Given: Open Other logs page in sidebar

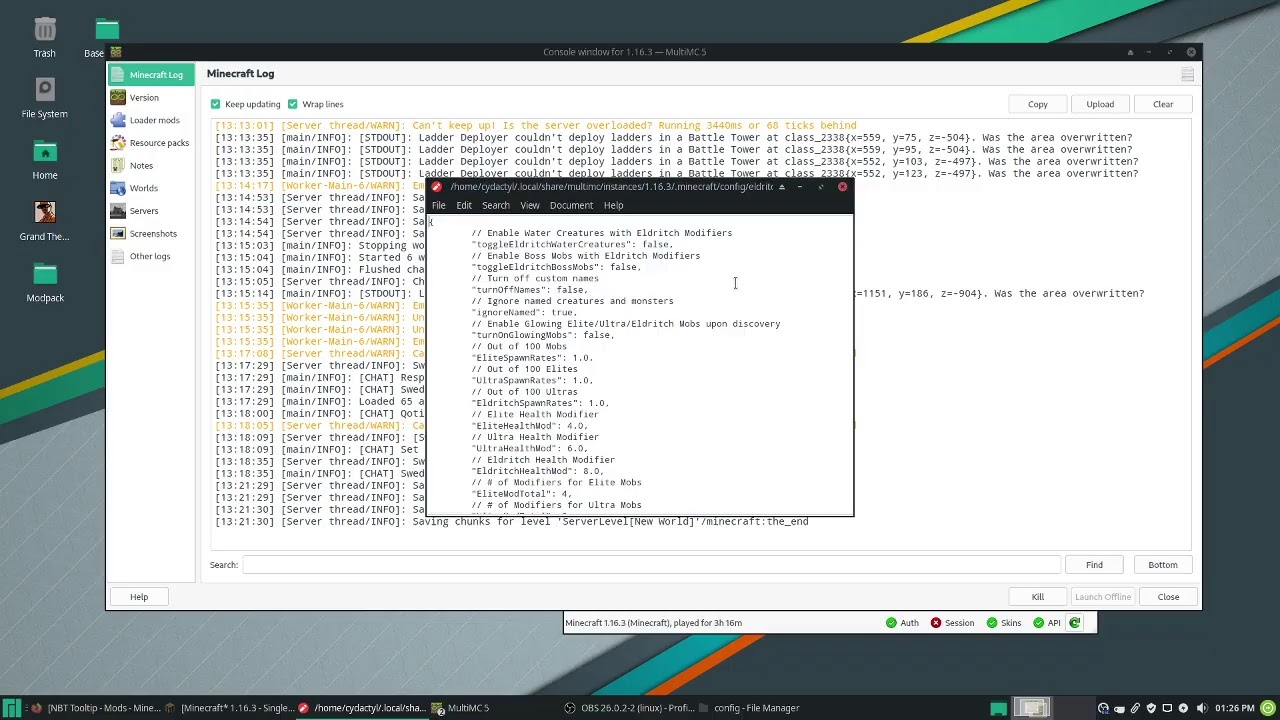Looking at the screenshot, I should point(150,256).
